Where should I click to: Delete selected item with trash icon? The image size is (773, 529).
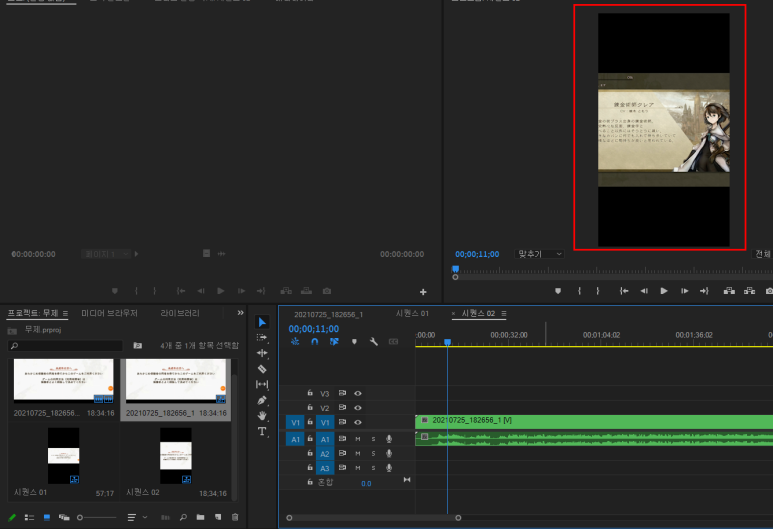pos(235,517)
